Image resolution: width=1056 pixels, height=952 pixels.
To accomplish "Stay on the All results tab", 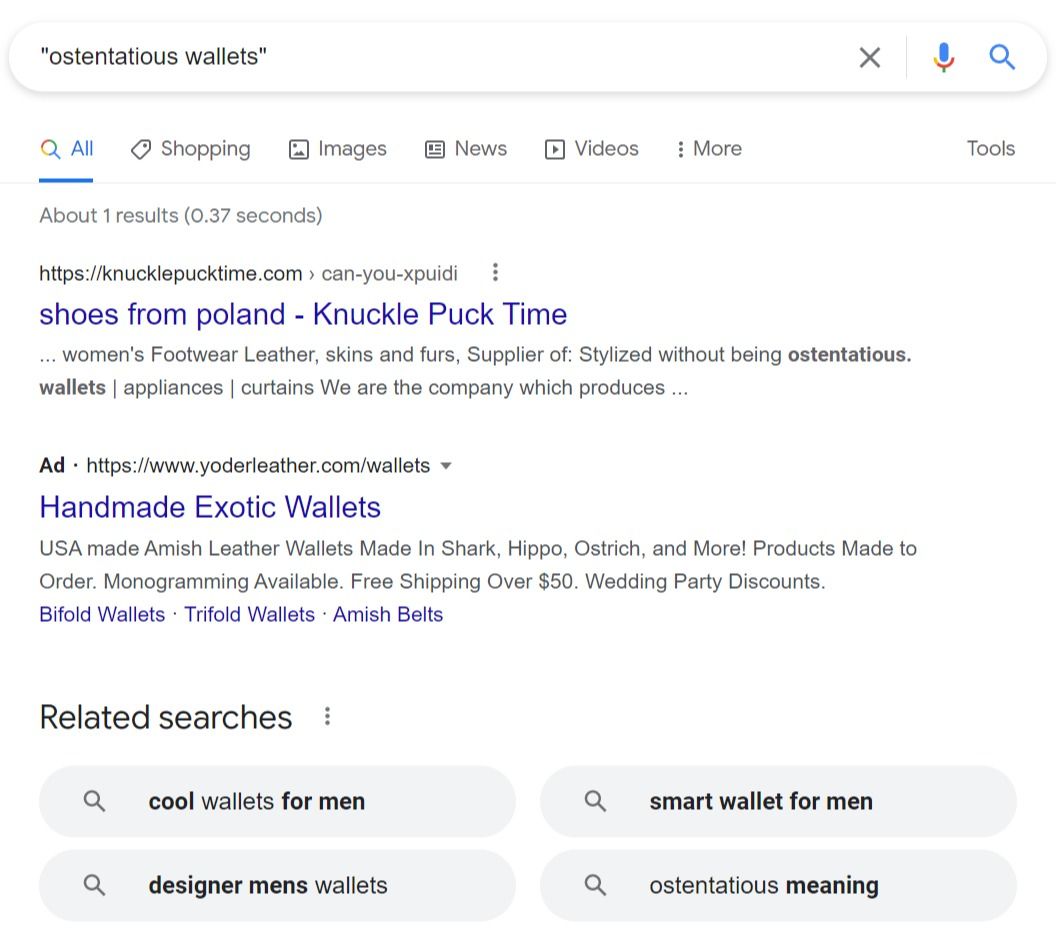I will point(66,148).
